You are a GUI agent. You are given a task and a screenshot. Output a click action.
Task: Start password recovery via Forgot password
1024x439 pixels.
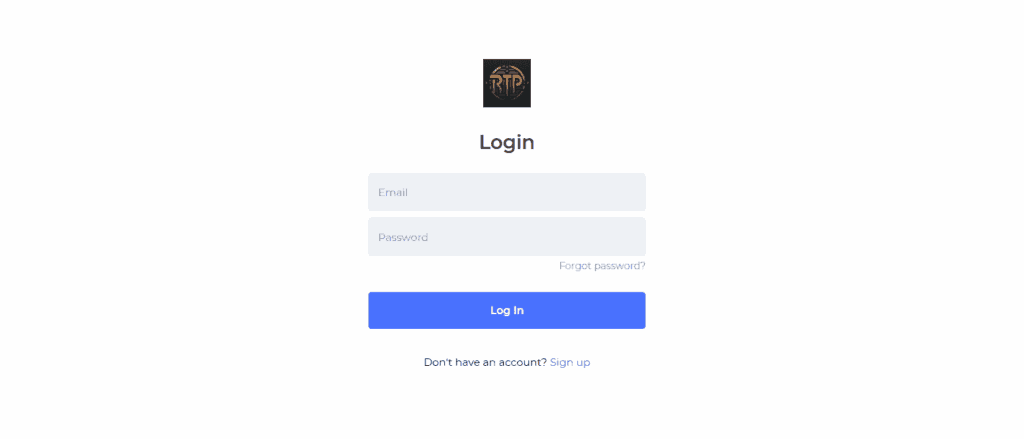pos(602,266)
